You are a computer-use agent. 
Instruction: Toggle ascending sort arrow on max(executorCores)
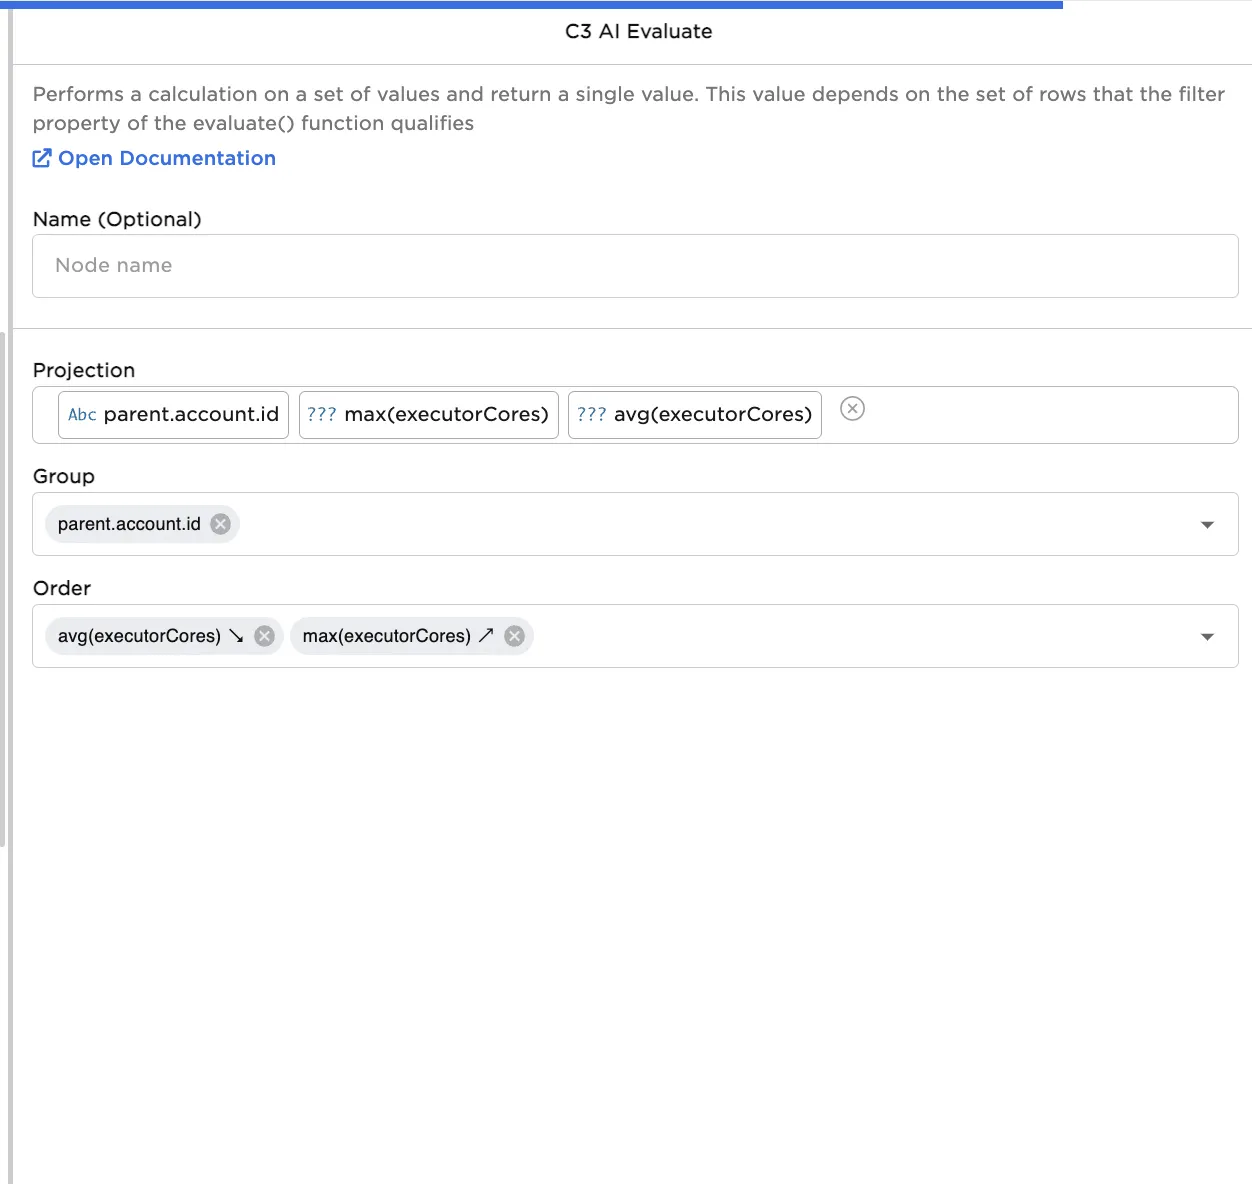coord(486,636)
